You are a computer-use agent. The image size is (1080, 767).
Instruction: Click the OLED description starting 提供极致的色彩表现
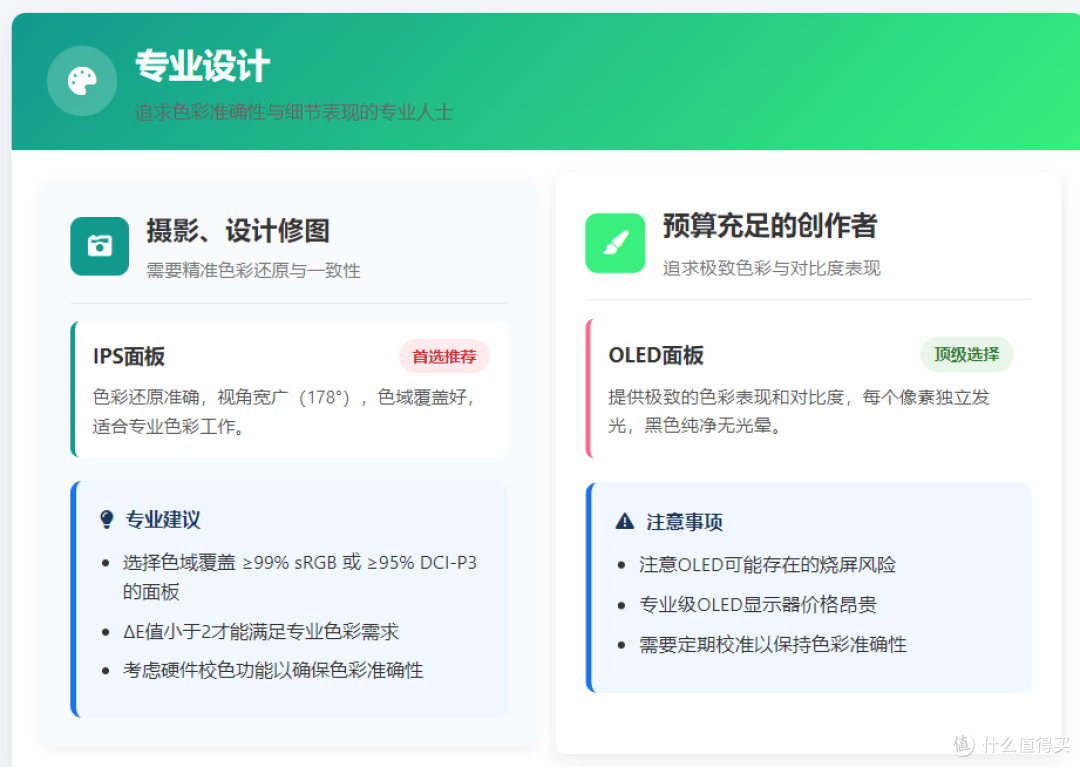click(x=799, y=412)
